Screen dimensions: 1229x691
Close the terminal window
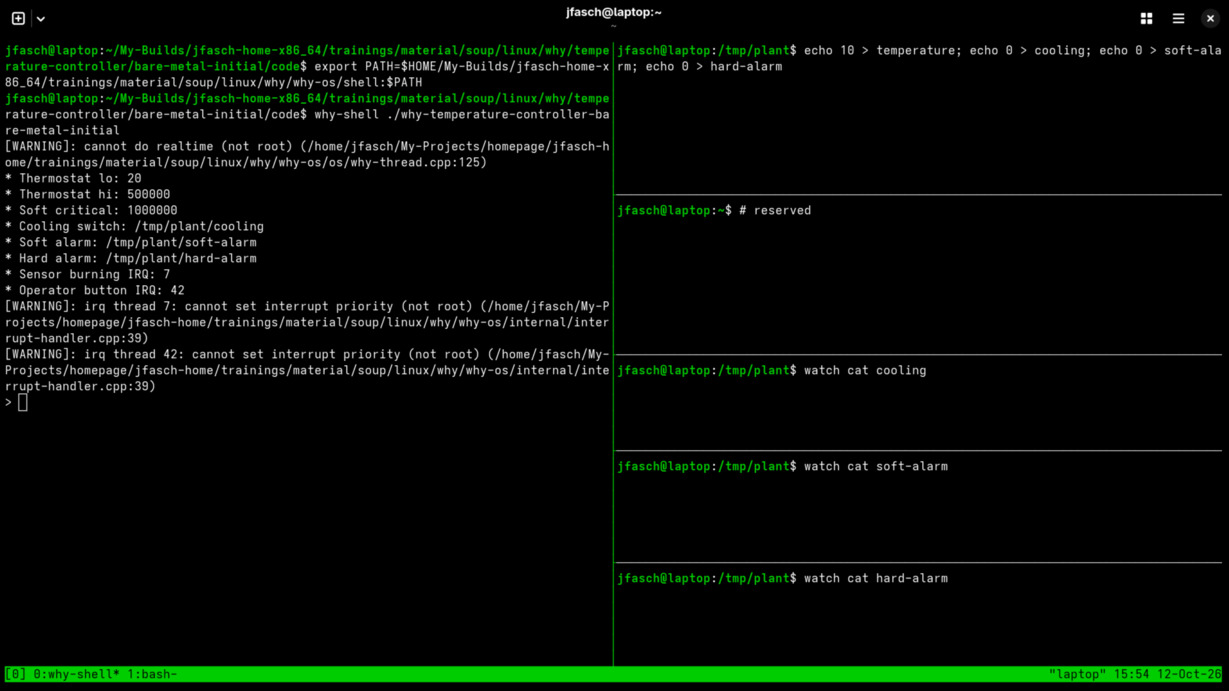[1210, 18]
